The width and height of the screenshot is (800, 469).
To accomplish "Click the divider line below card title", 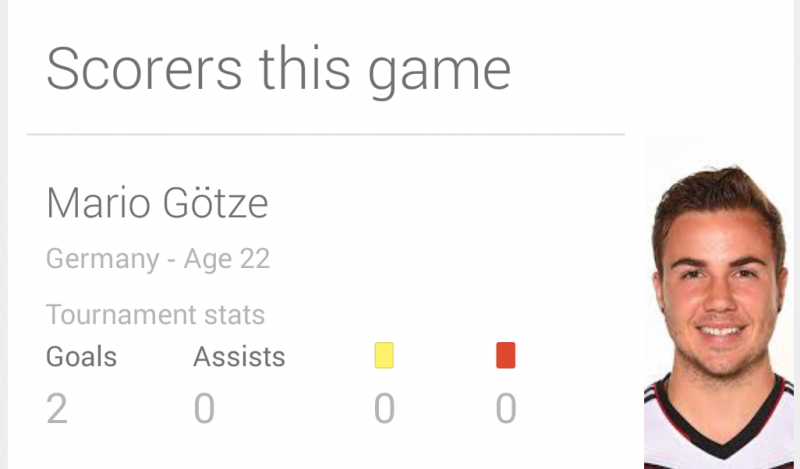I will 326,134.
